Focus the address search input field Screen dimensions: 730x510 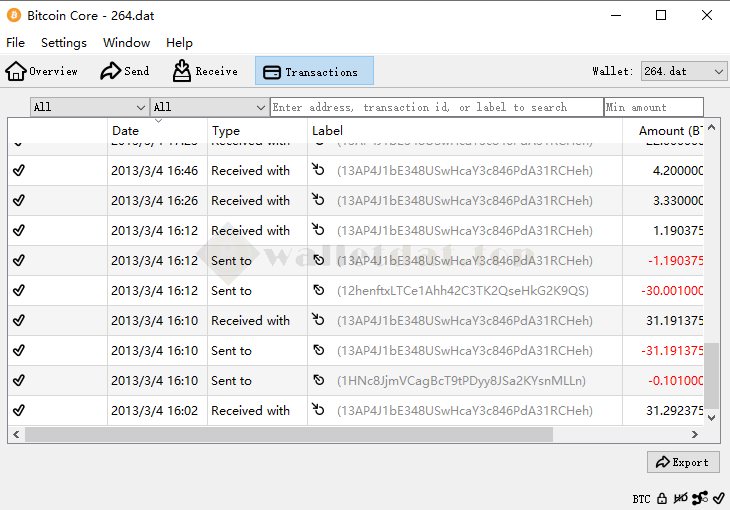pos(436,107)
